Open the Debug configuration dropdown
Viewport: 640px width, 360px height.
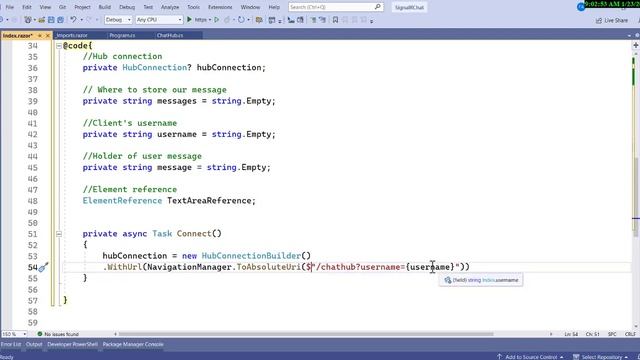click(118, 20)
